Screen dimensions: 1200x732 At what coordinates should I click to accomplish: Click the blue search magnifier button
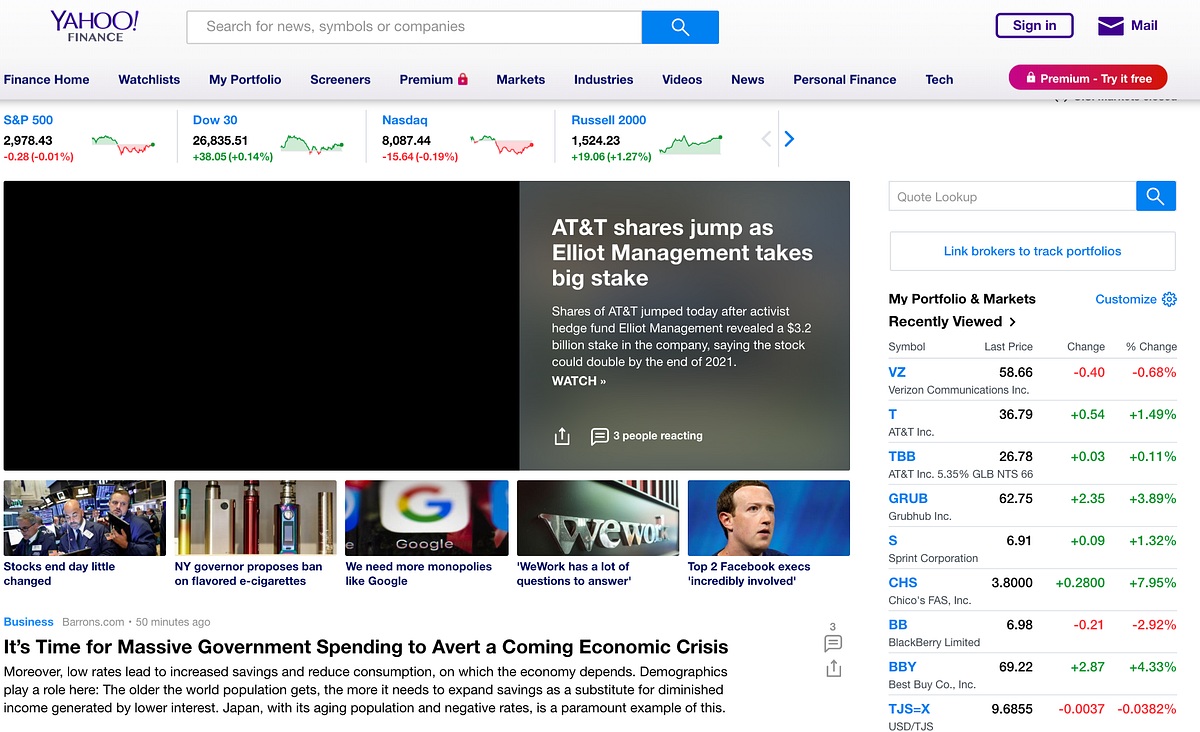[680, 27]
